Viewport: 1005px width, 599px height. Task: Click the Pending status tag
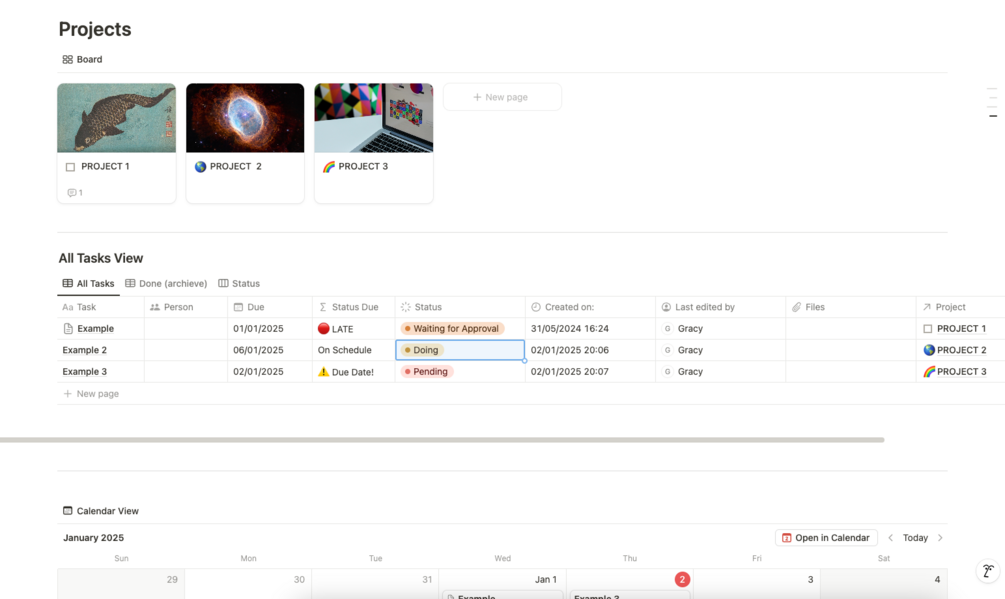[427, 372]
